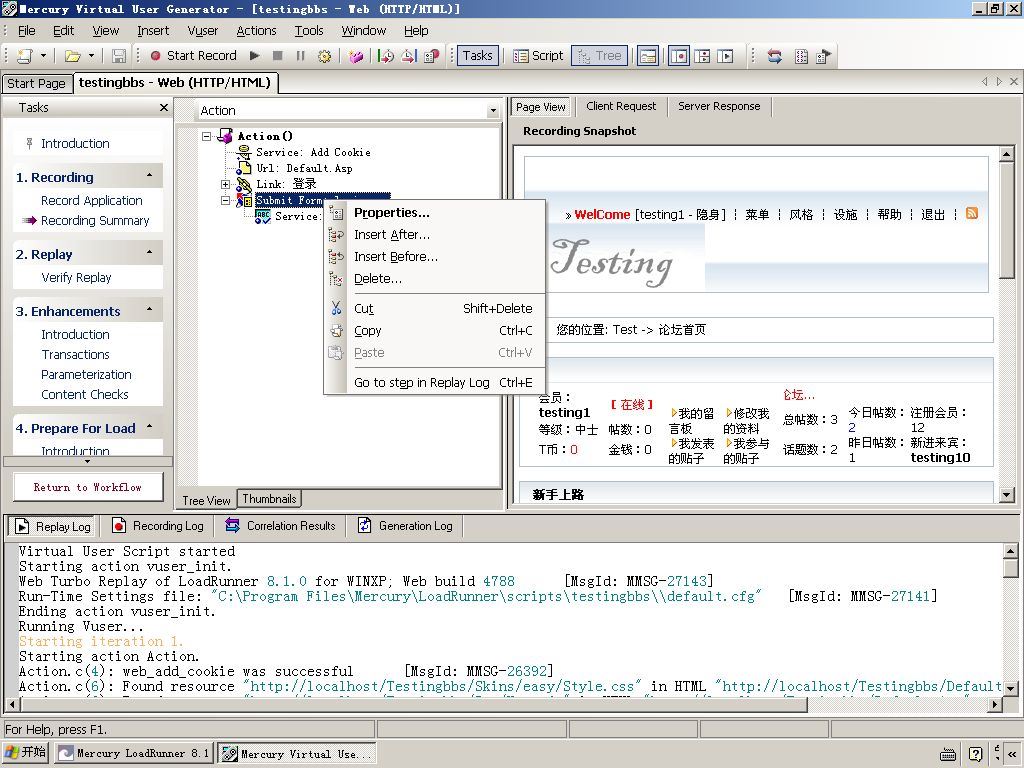Open the Correlation Results tab
Viewport: 1024px width, 768px height.
tap(281, 526)
